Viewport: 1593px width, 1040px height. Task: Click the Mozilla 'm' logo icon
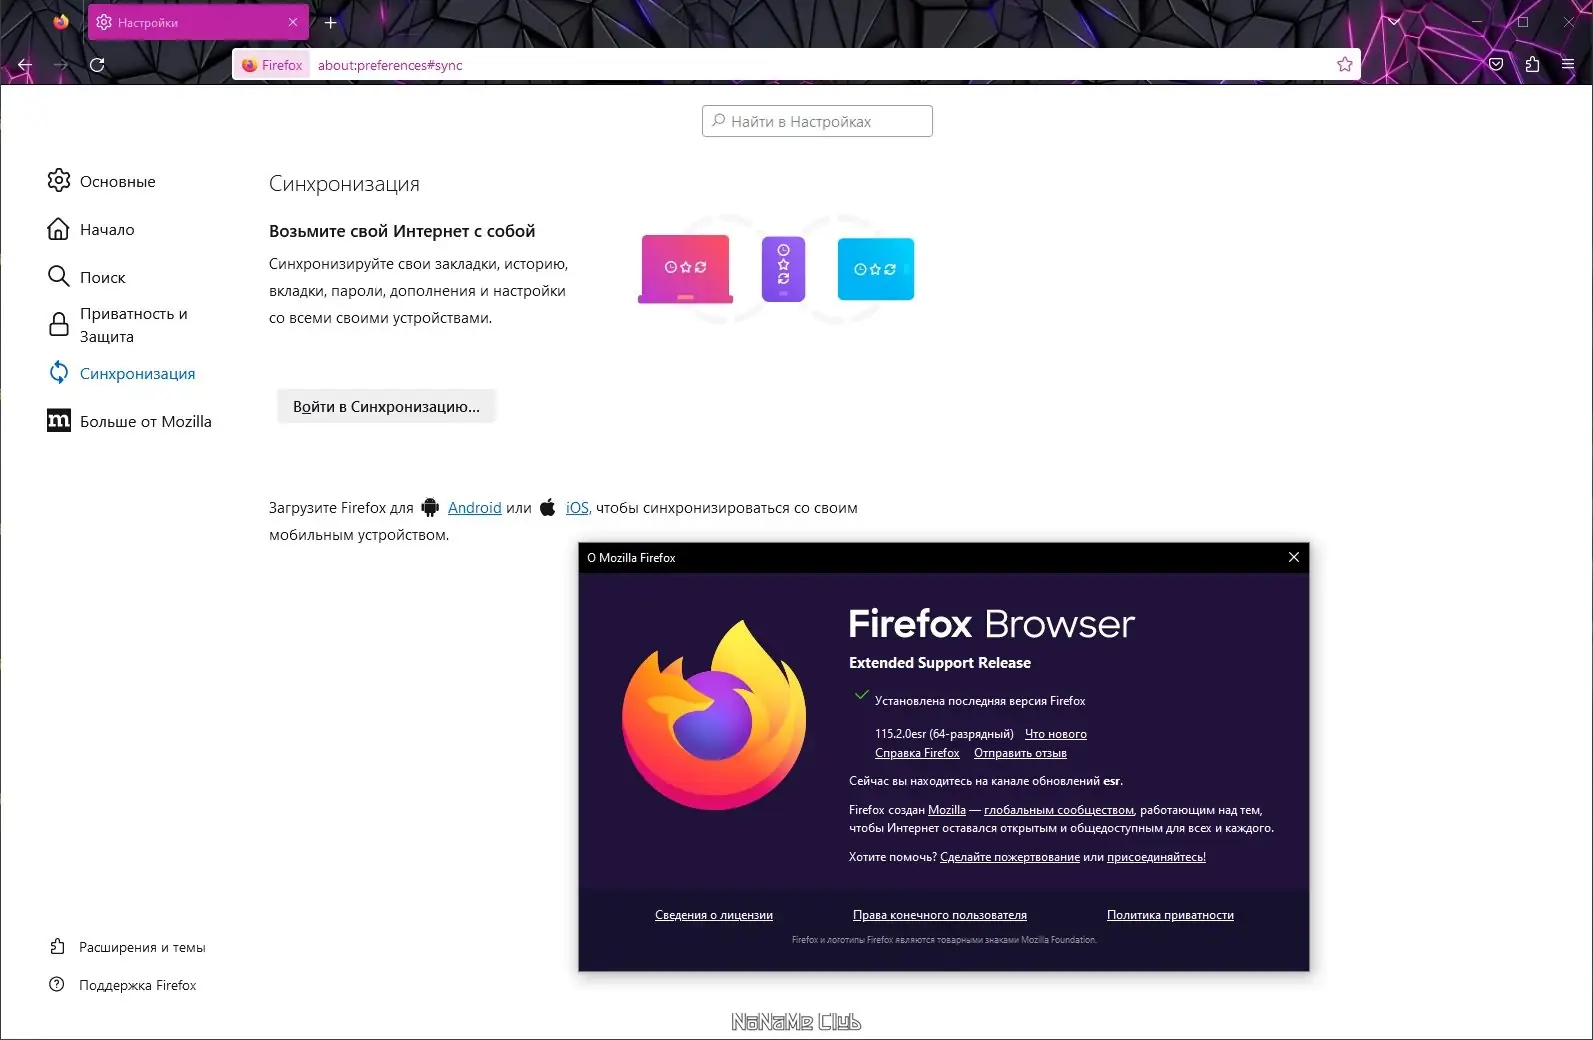59,420
